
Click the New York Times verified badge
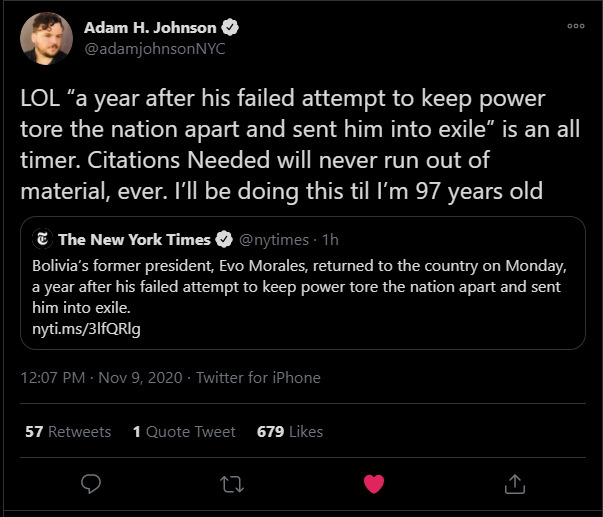224,240
